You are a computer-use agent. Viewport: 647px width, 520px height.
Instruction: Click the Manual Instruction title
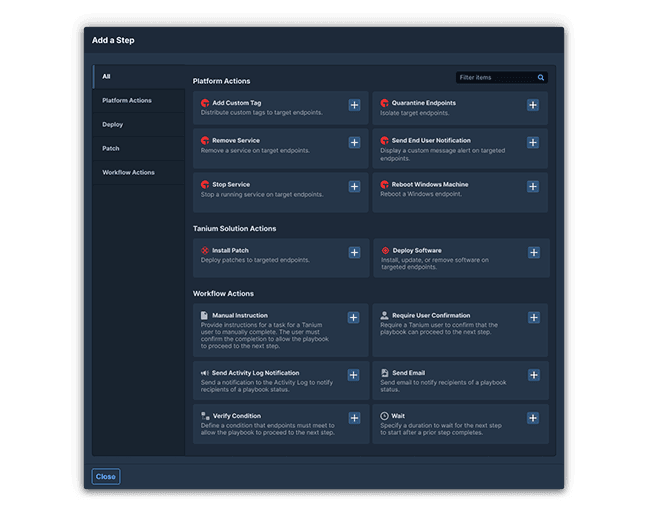[240, 315]
